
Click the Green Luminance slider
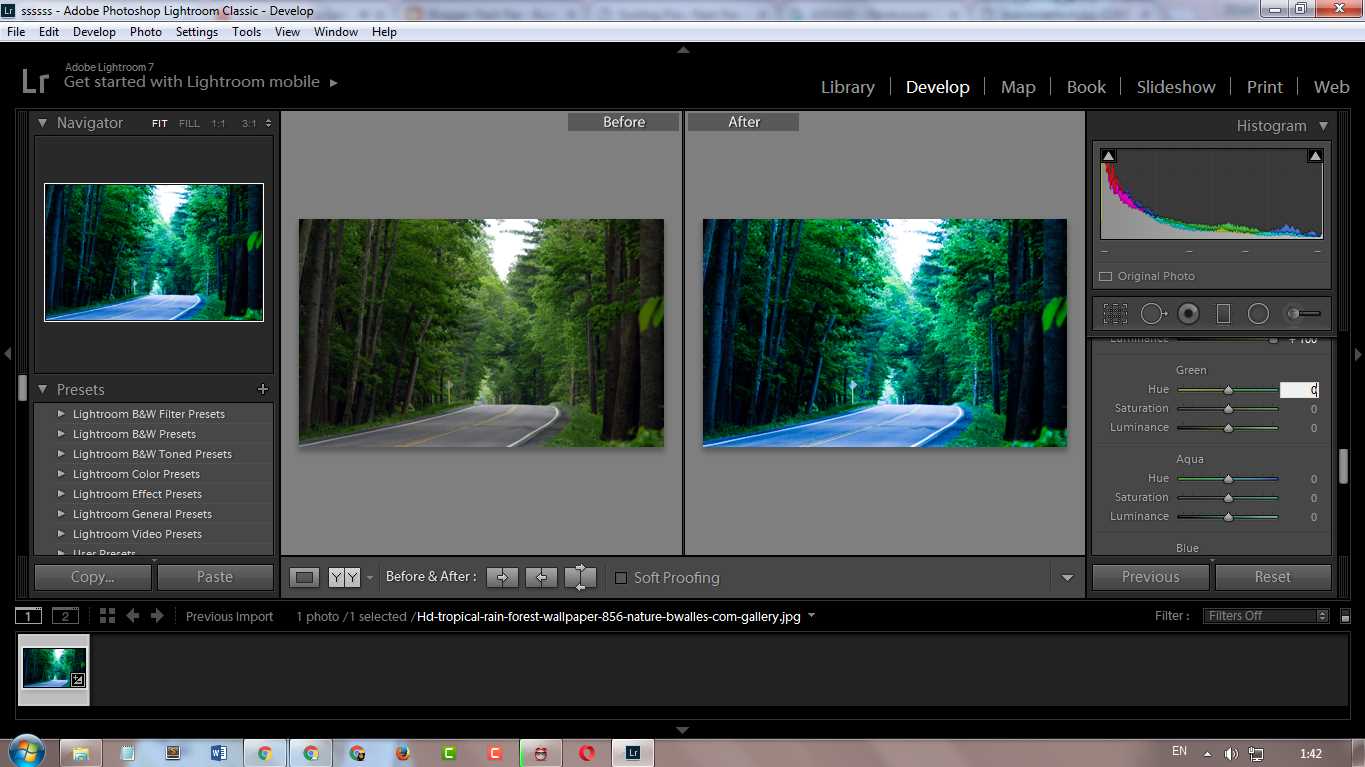[x=1228, y=428]
